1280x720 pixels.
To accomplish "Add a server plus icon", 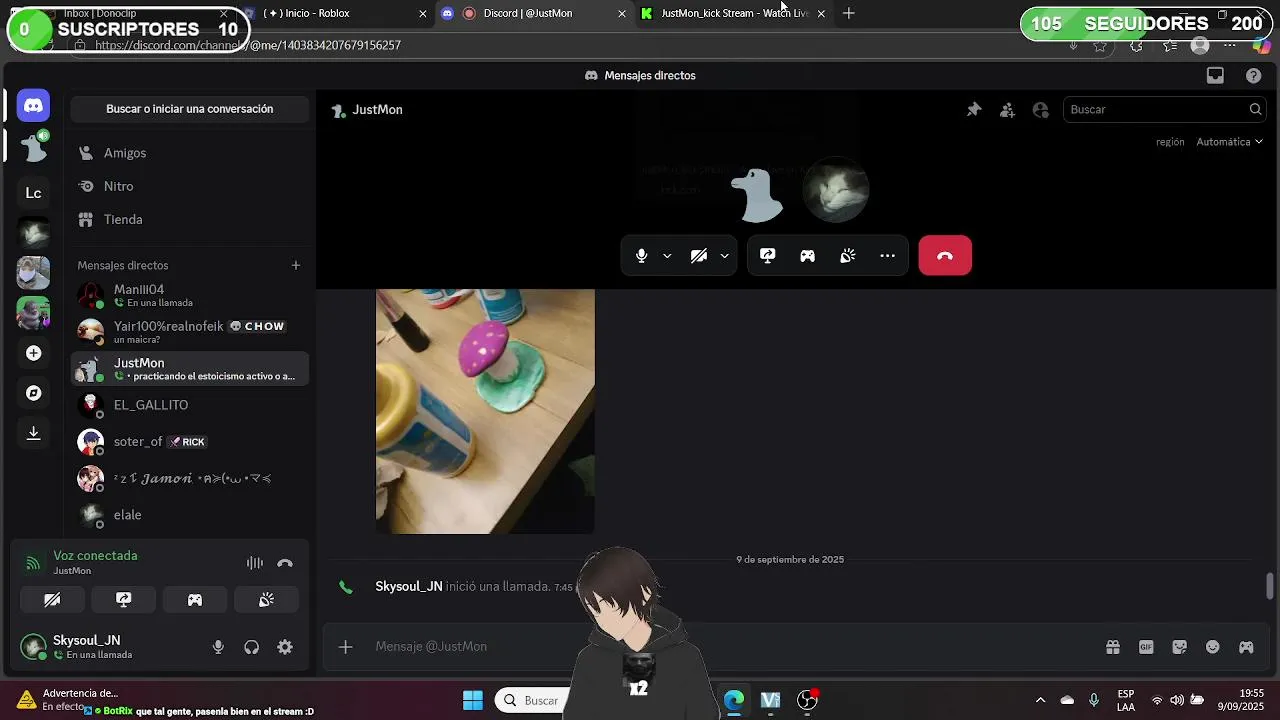I will pyautogui.click(x=33, y=353).
